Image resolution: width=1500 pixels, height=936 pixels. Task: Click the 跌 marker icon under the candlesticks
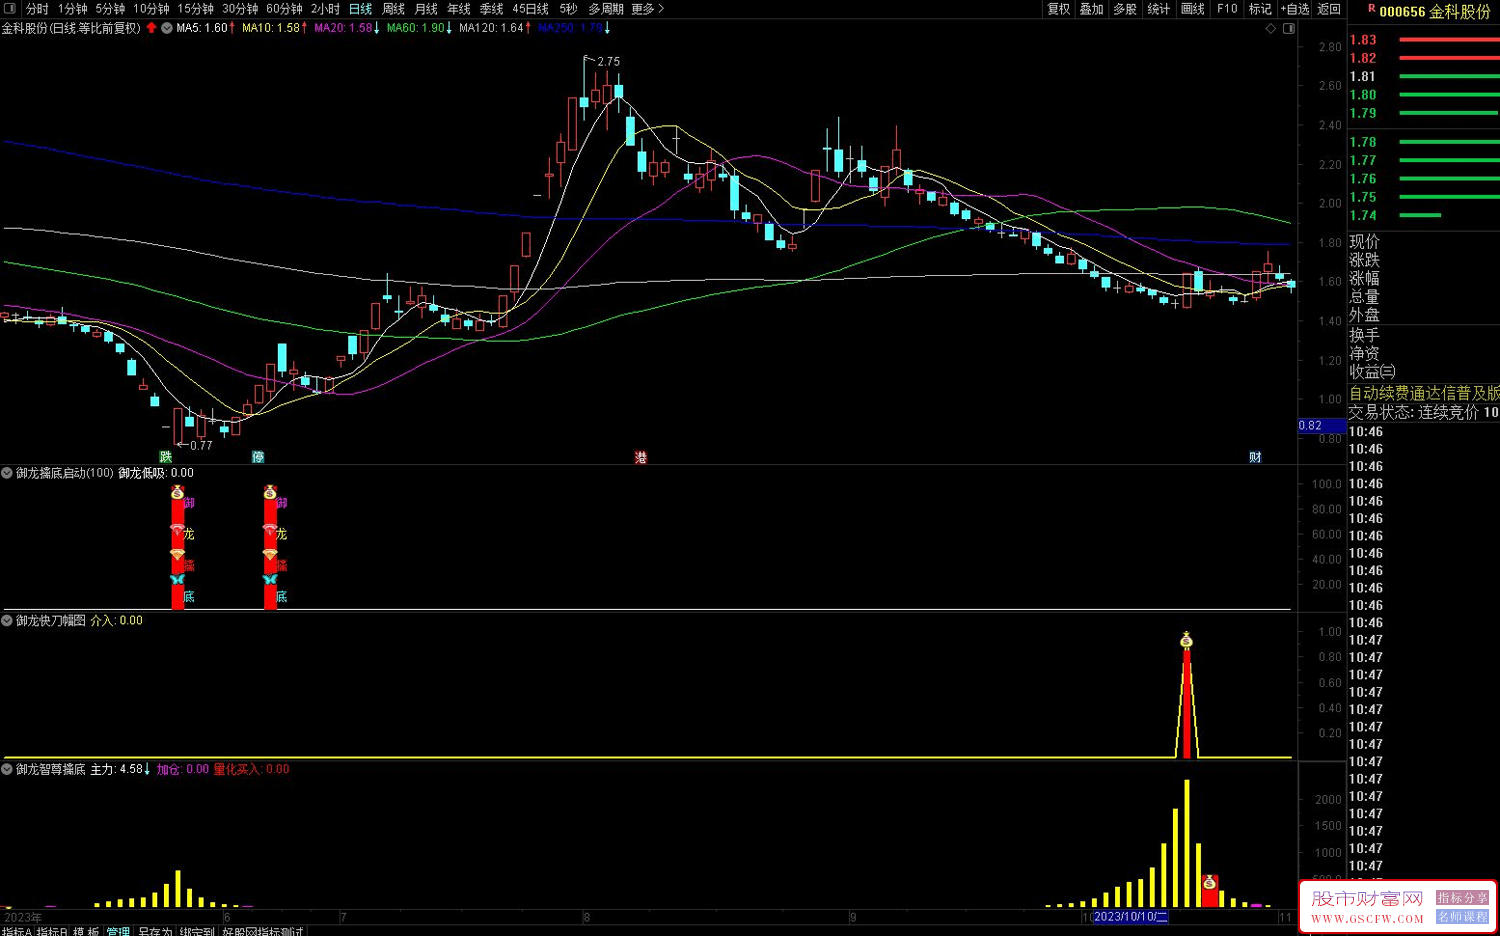(166, 457)
